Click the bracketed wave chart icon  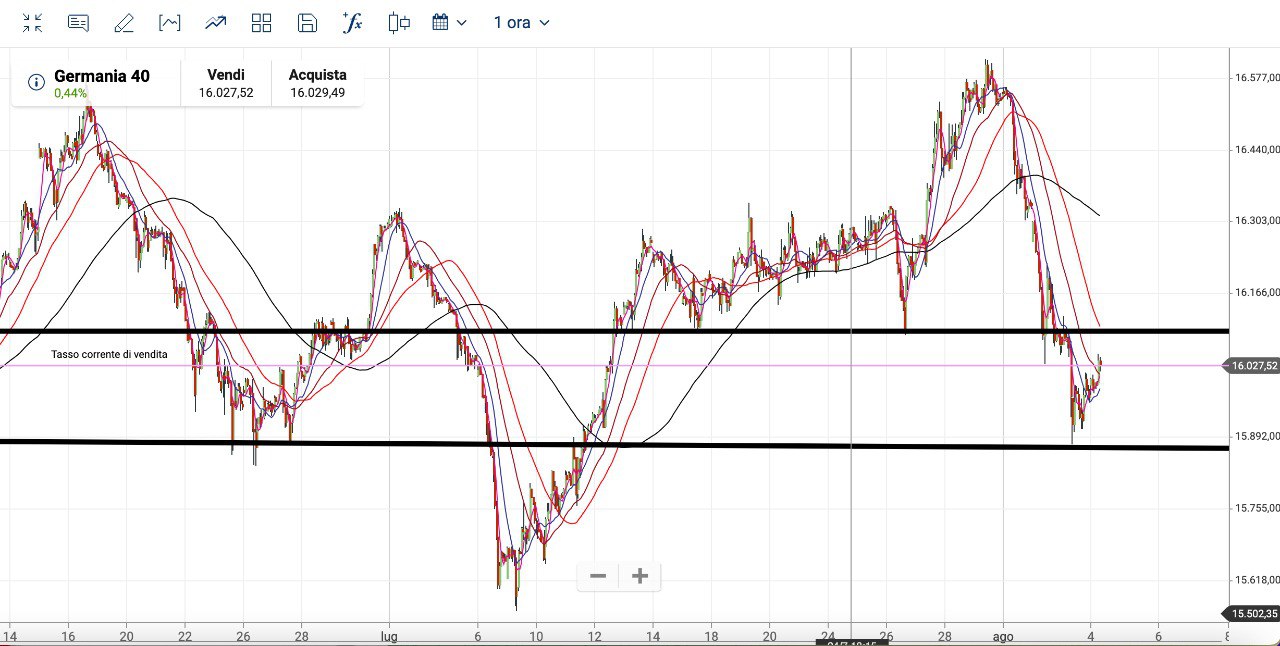[x=170, y=23]
